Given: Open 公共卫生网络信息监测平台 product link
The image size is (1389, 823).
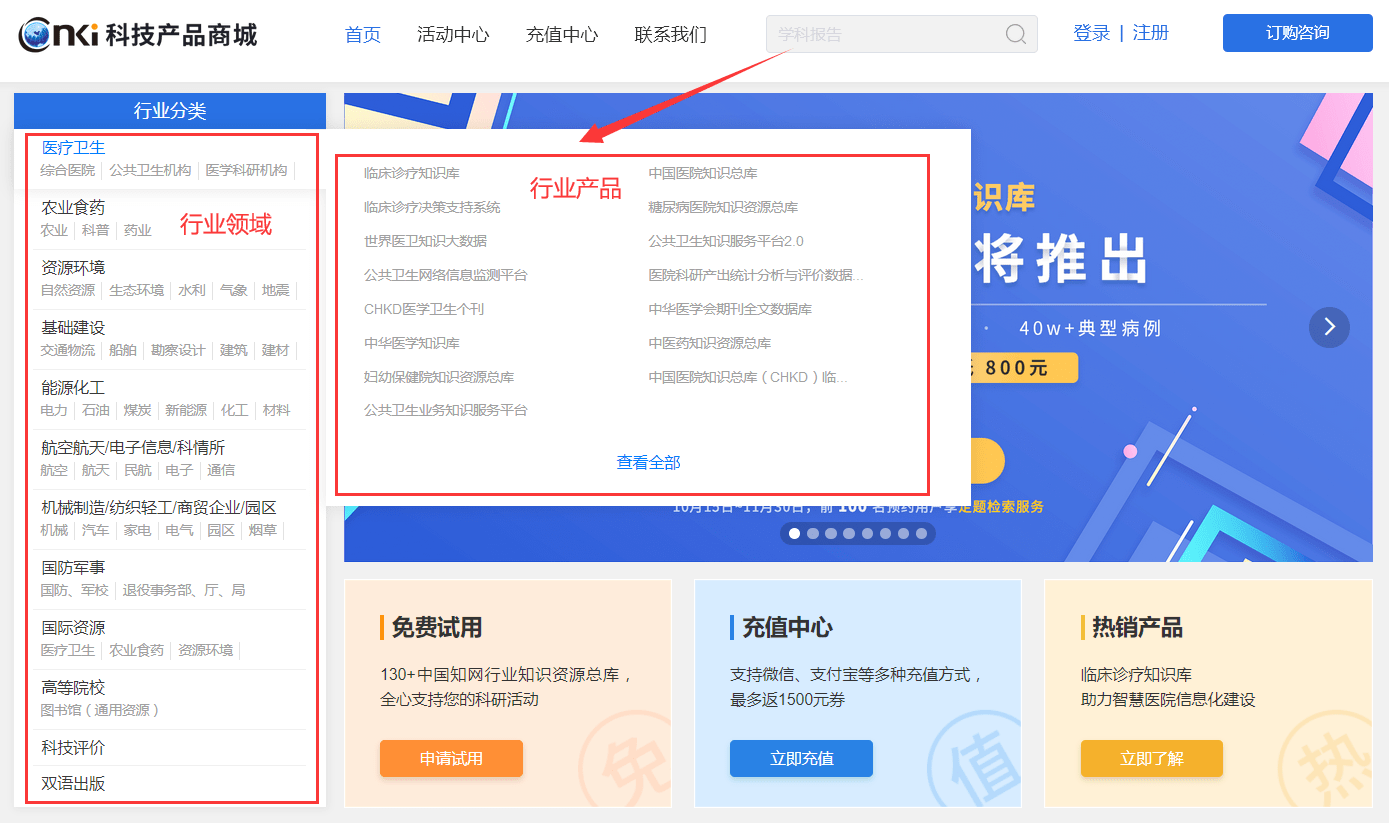Looking at the screenshot, I should [x=445, y=275].
